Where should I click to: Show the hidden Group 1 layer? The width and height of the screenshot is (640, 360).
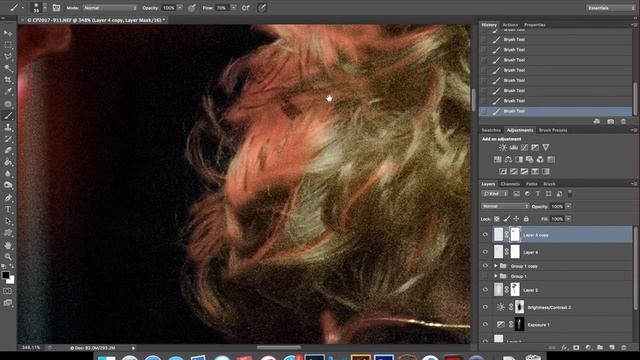[485, 276]
